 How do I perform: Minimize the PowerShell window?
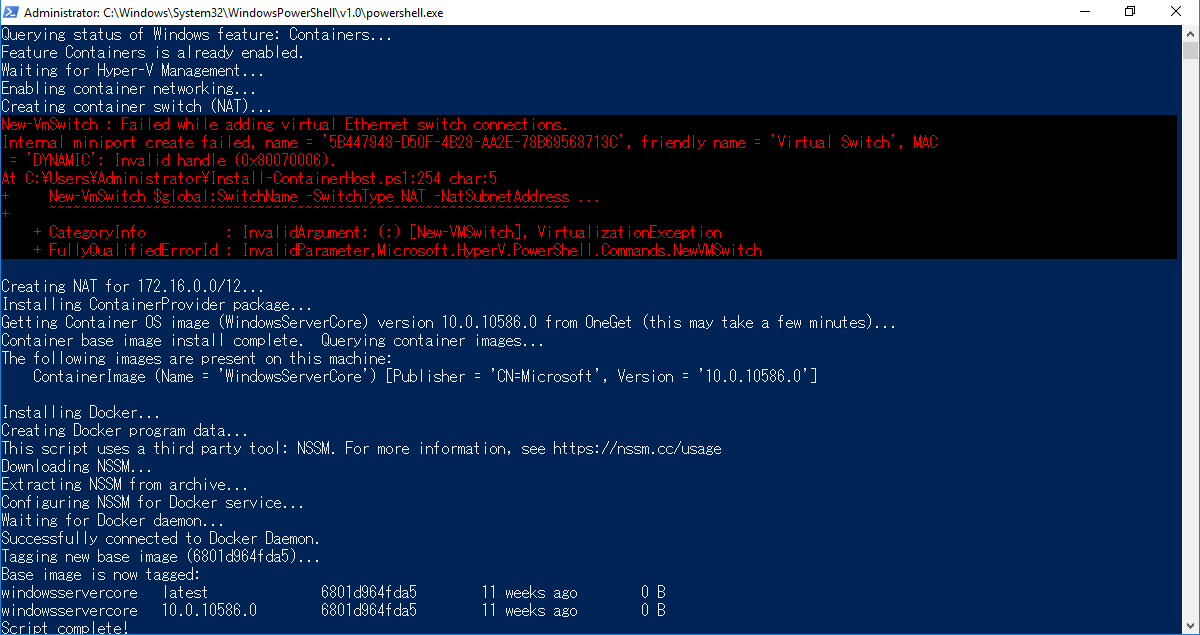pos(1085,12)
